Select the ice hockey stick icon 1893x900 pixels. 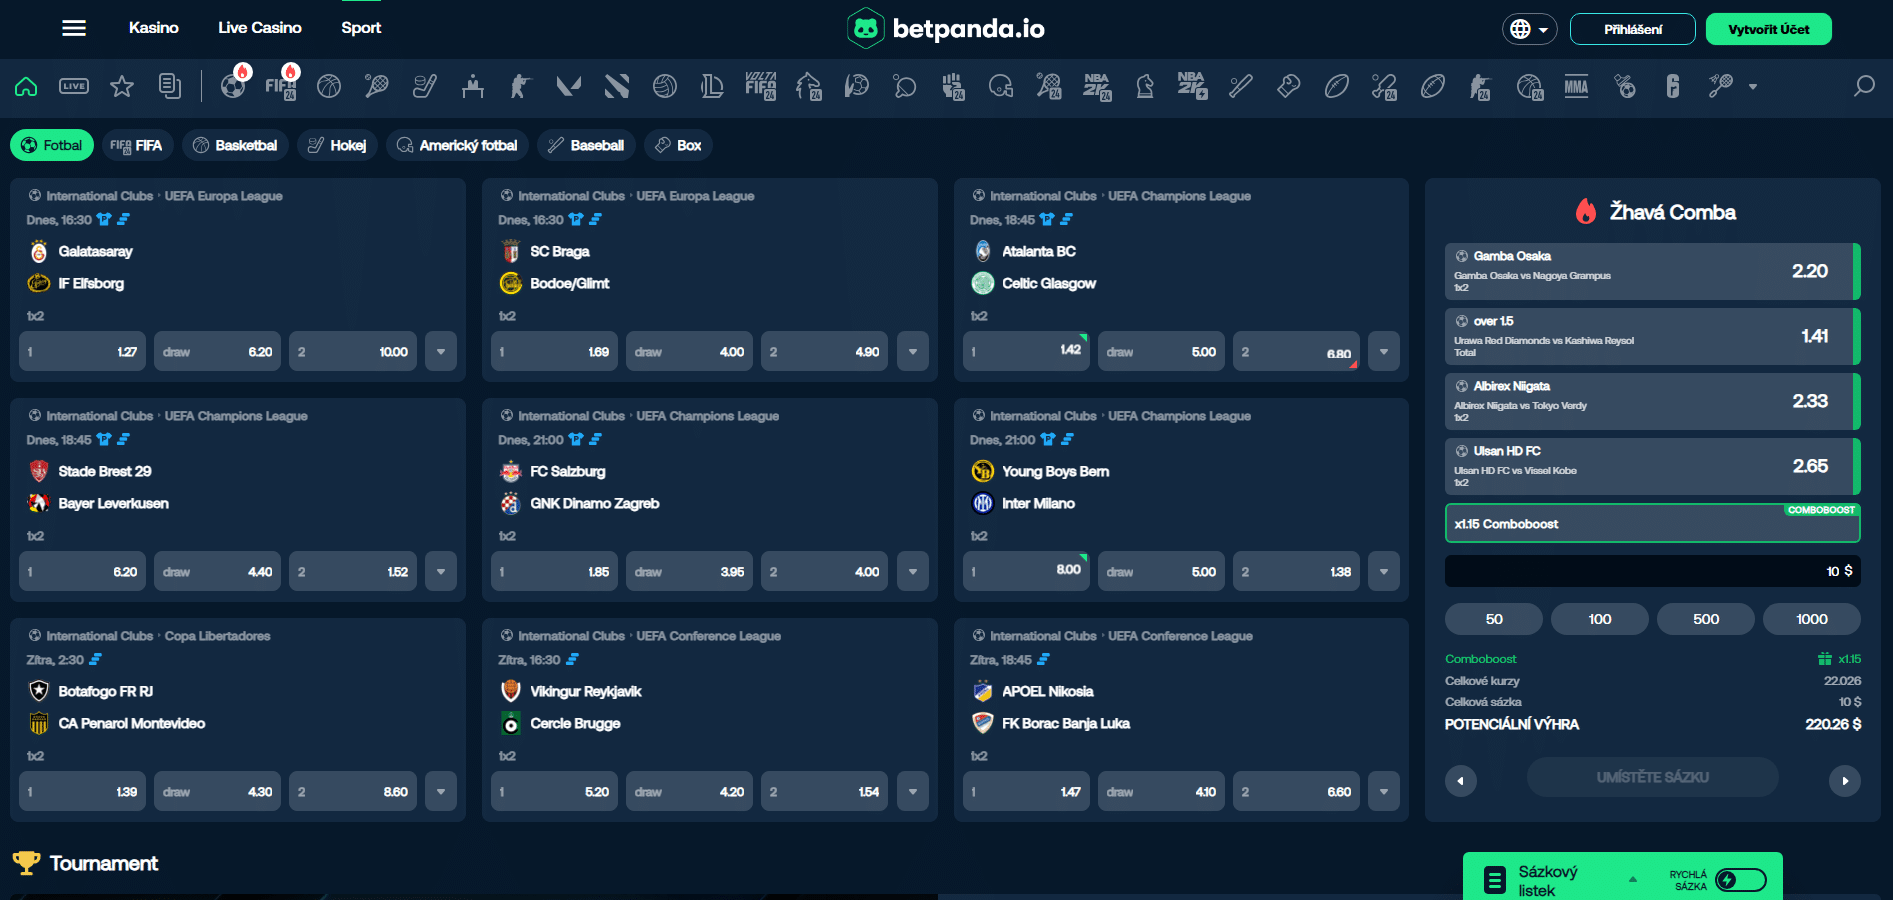(x=425, y=87)
